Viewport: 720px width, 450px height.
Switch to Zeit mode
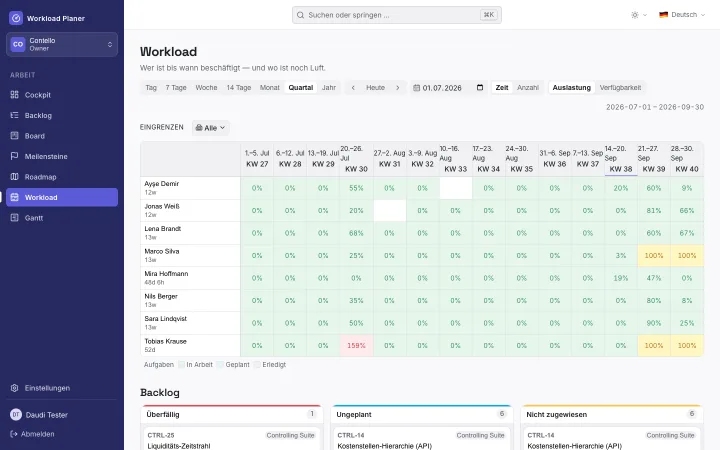502,88
